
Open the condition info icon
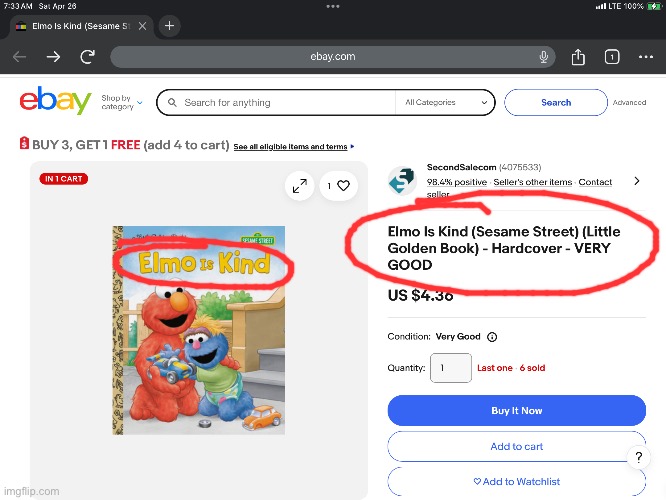[492, 337]
